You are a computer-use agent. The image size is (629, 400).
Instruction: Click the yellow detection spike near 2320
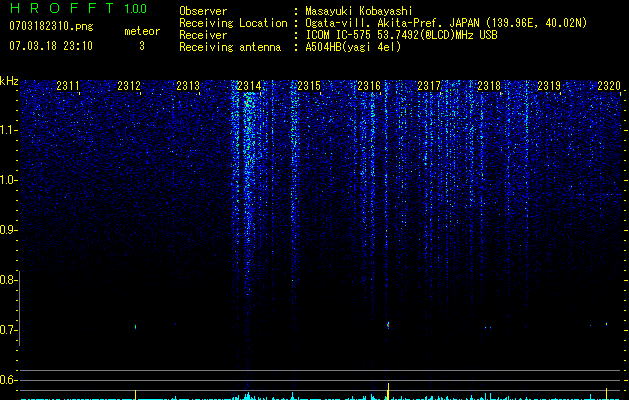point(607,393)
